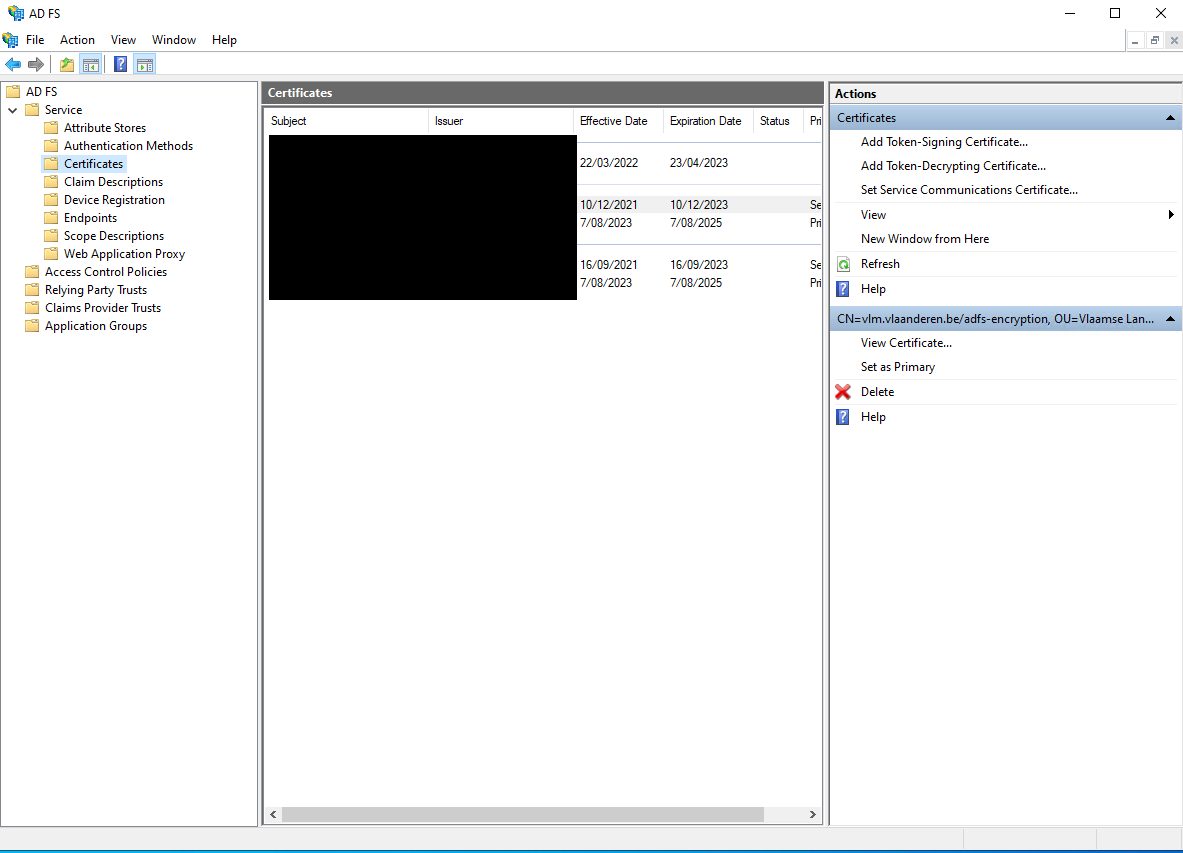Viewport: 1183px width, 853px height.
Task: Open the Window menu
Action: click(174, 40)
